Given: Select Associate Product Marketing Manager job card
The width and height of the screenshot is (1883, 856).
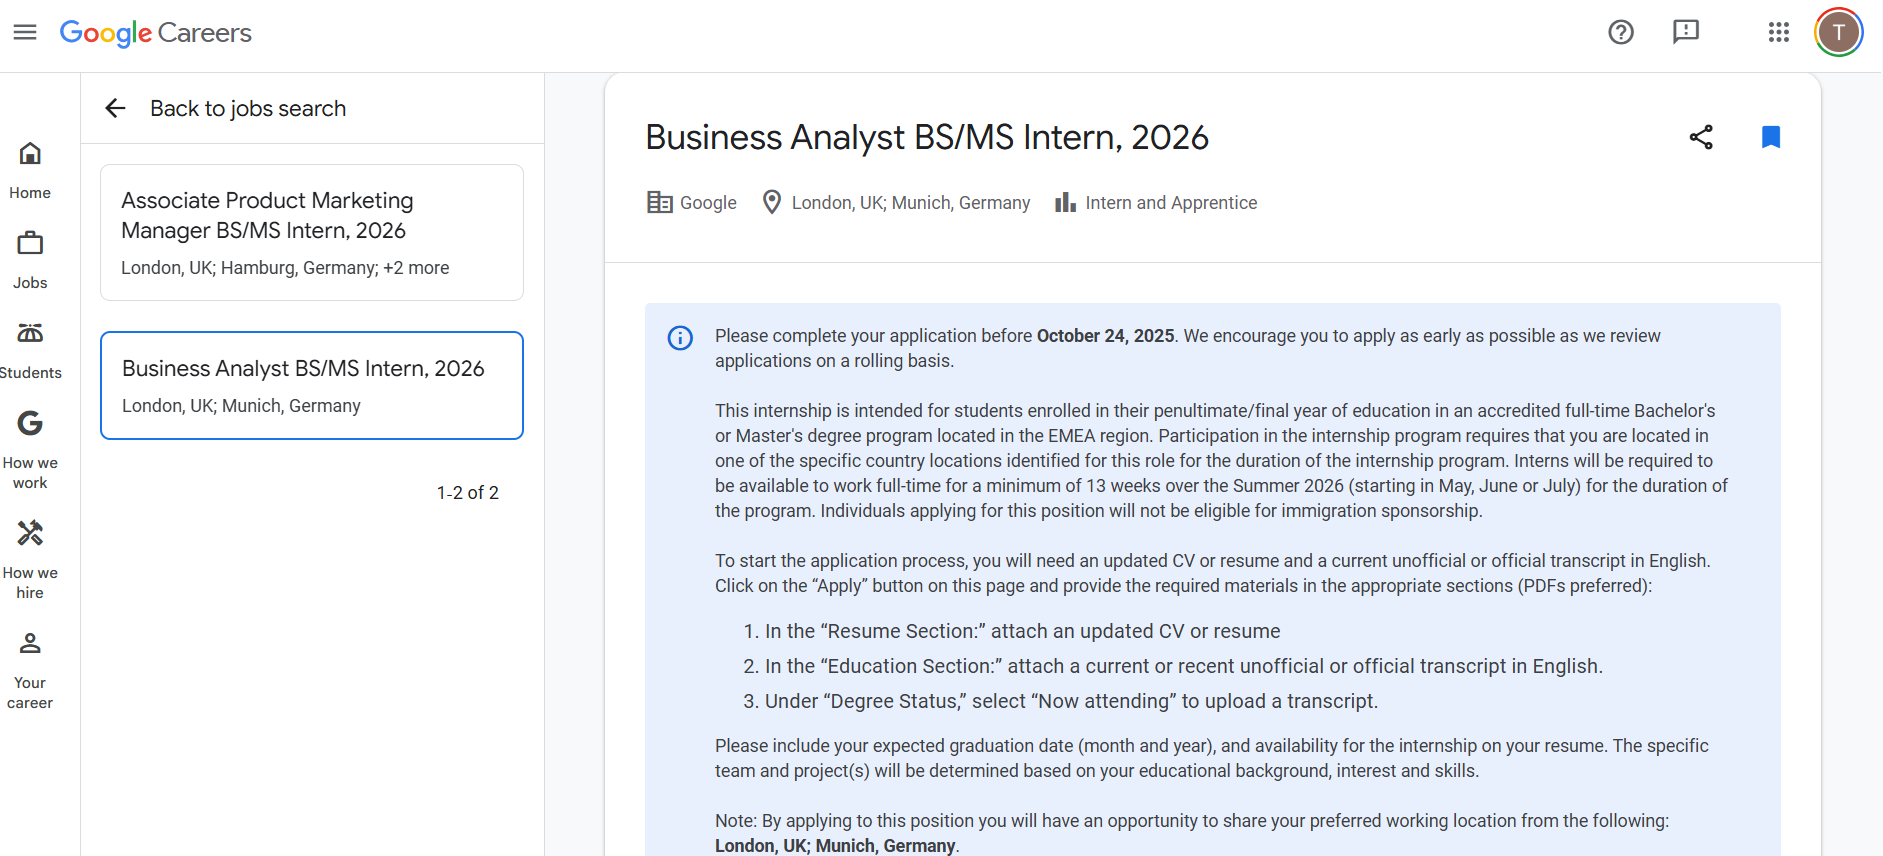Looking at the screenshot, I should coord(312,232).
